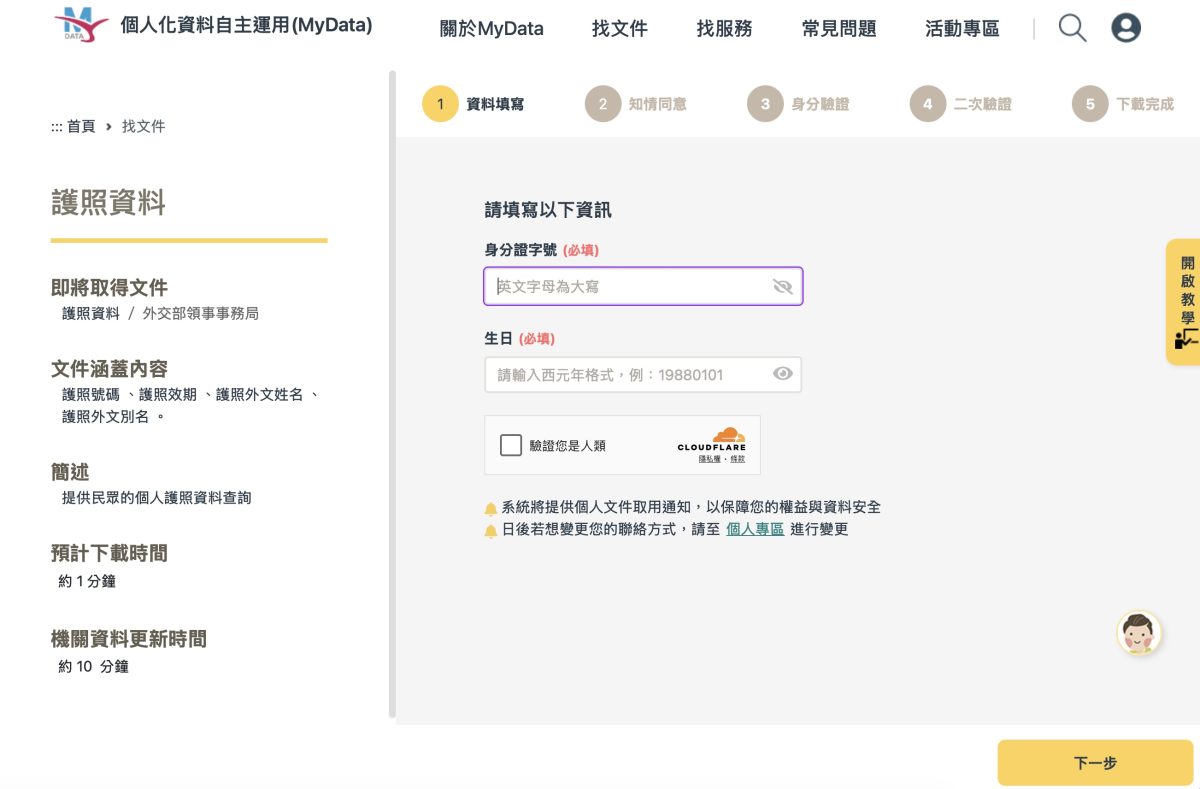The image size is (1200, 789).
Task: Open the user account profile icon
Action: [1126, 28]
